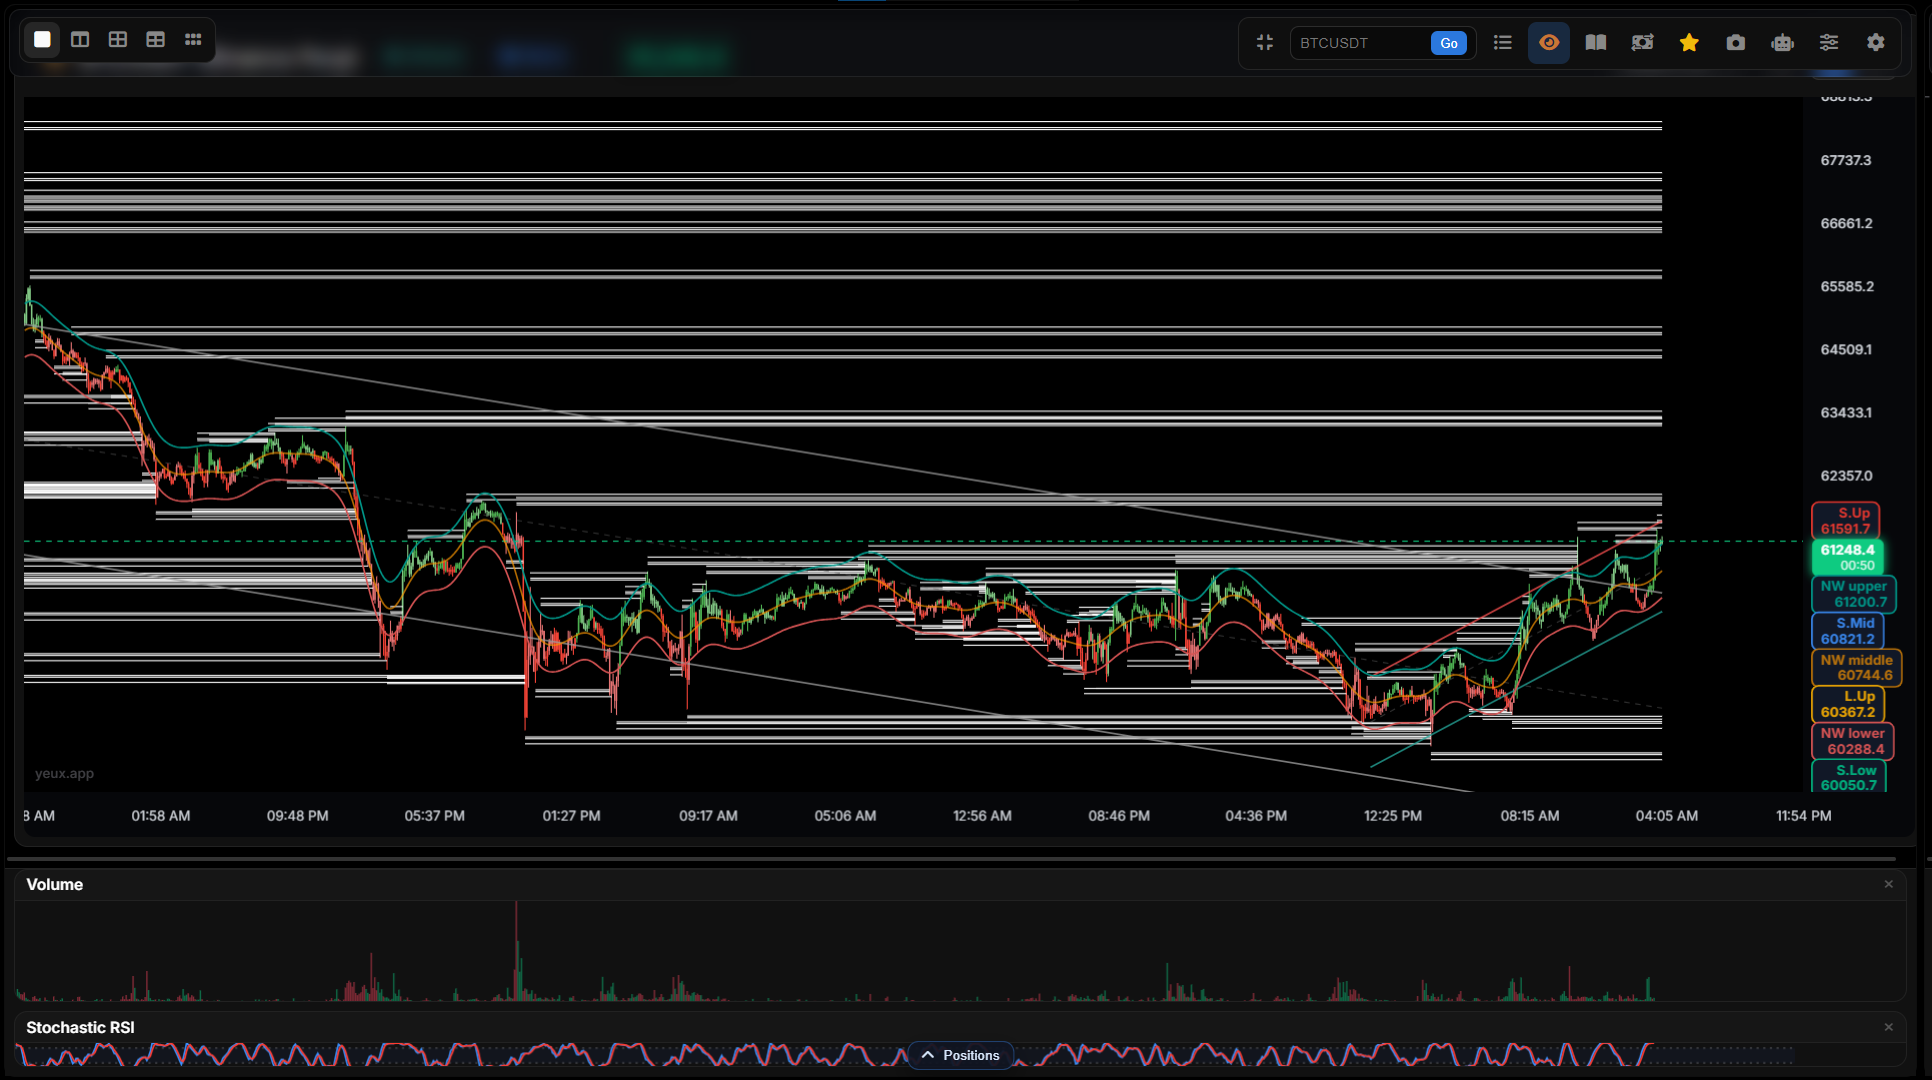1932x1080 pixels.
Task: Open the book icon in toolbar
Action: pos(1596,42)
